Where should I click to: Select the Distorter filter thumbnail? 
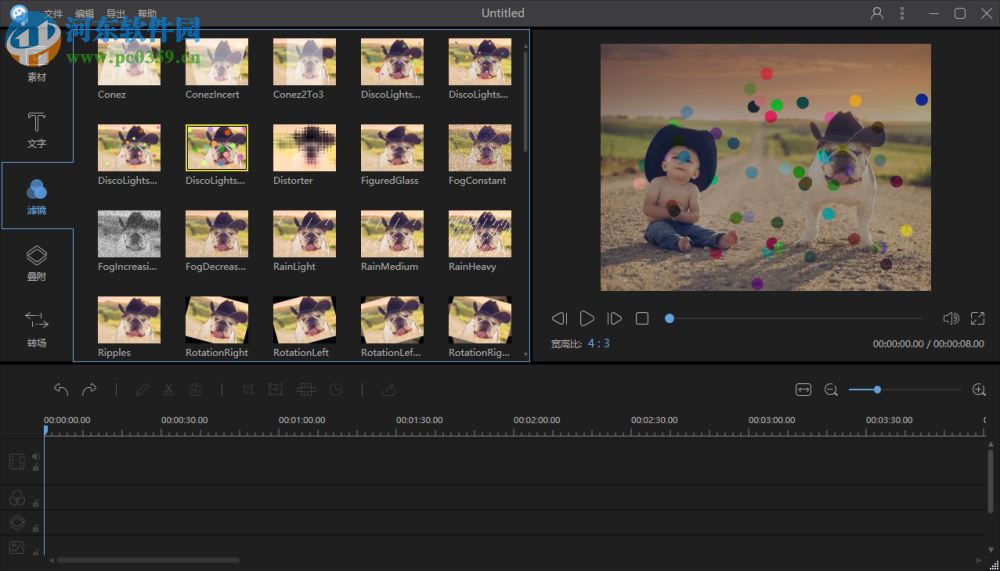point(304,148)
